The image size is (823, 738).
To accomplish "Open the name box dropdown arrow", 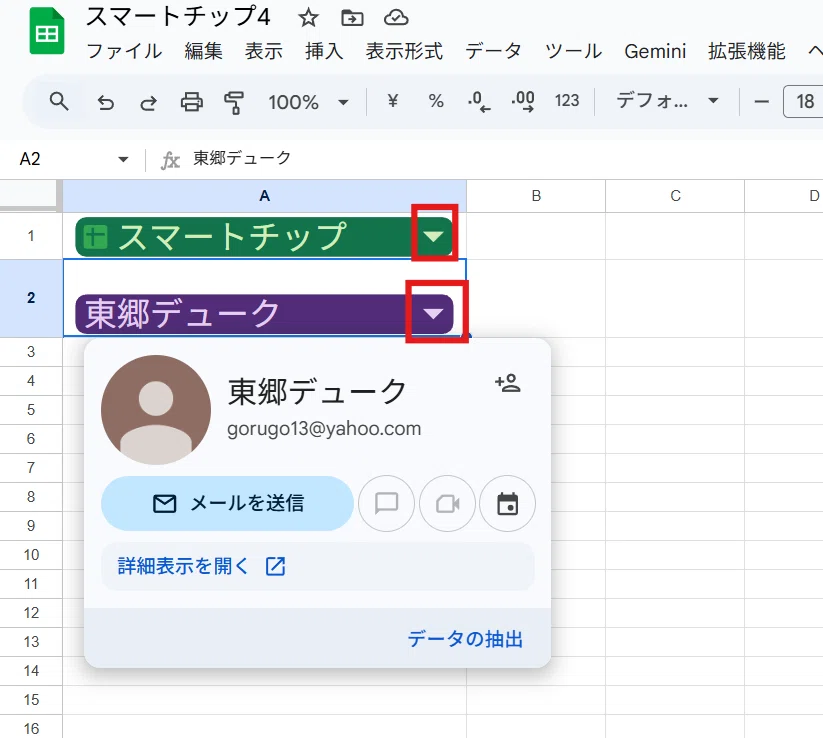I will [x=123, y=159].
